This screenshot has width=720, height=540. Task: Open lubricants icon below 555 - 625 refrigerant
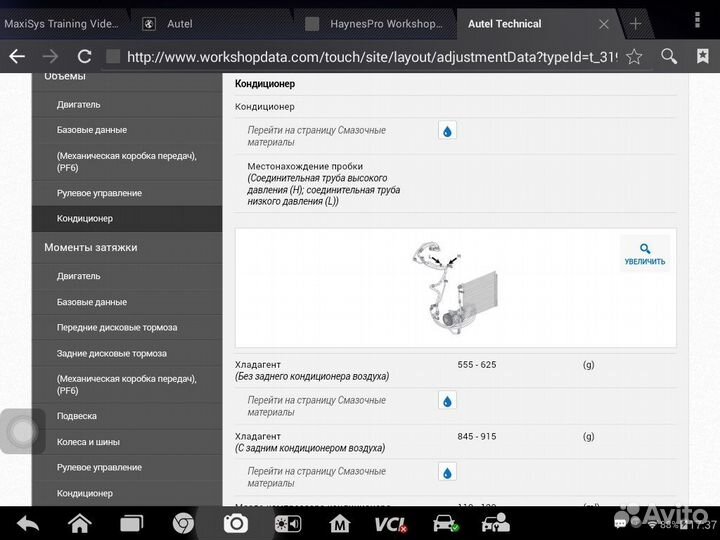pyautogui.click(x=447, y=401)
